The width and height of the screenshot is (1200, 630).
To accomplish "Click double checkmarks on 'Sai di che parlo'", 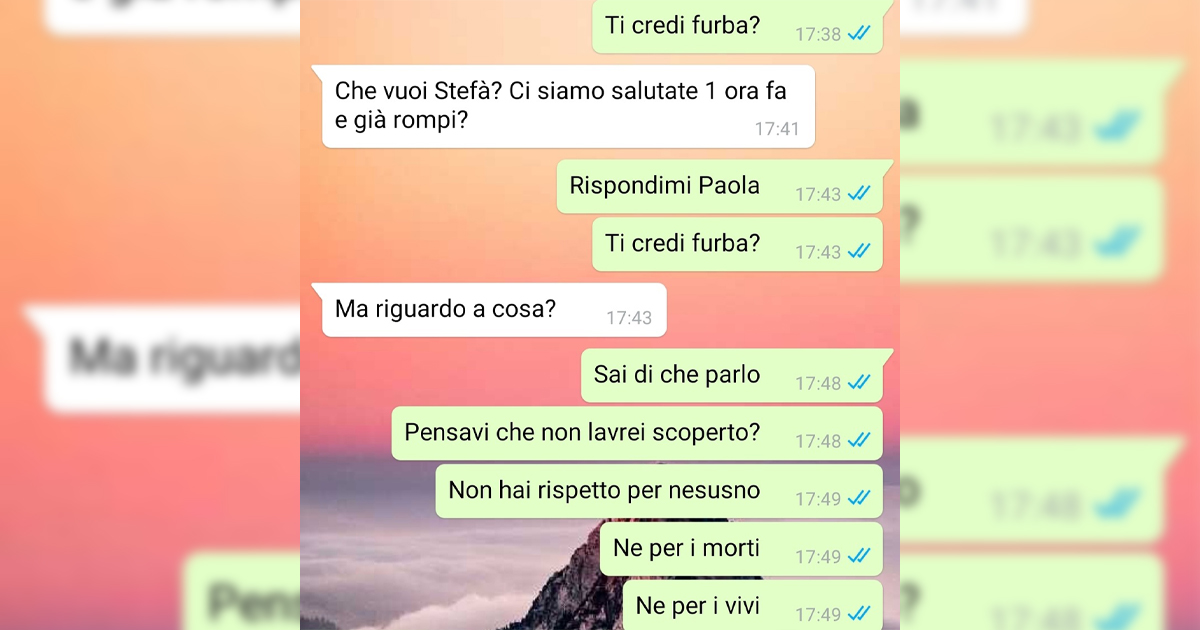I will (859, 383).
